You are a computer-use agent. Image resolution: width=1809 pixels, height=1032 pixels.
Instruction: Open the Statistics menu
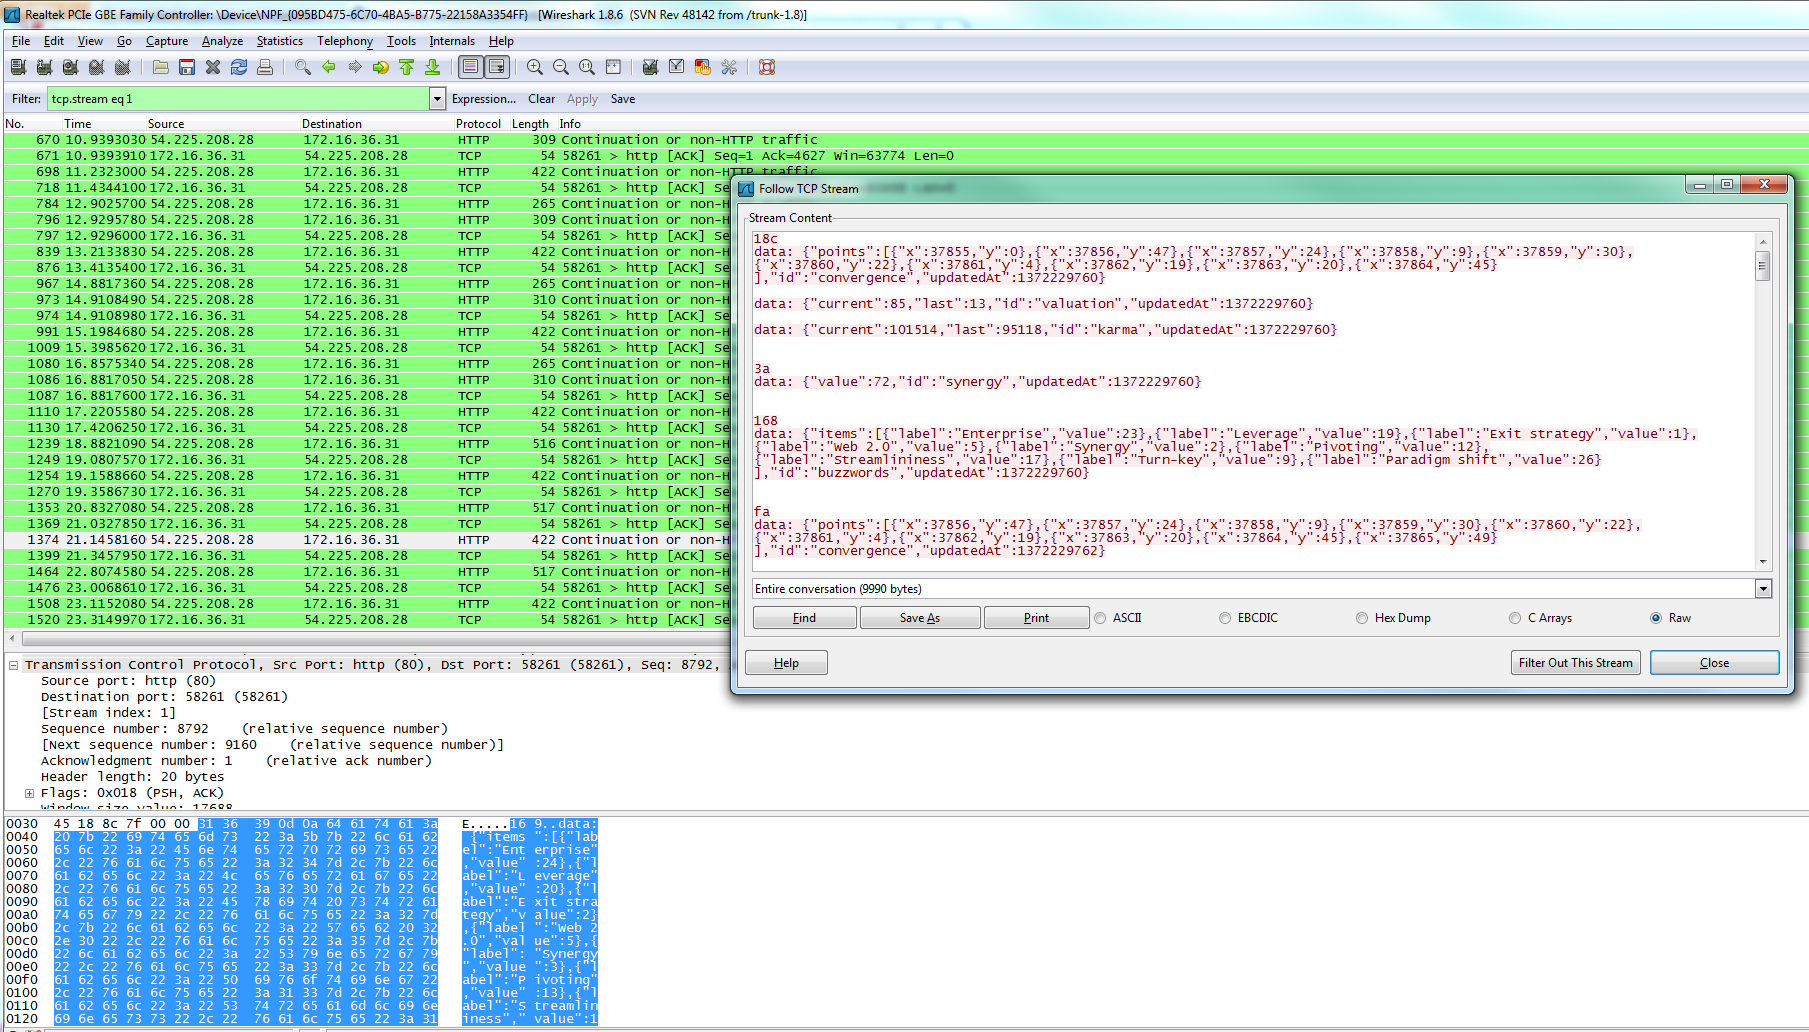[280, 41]
